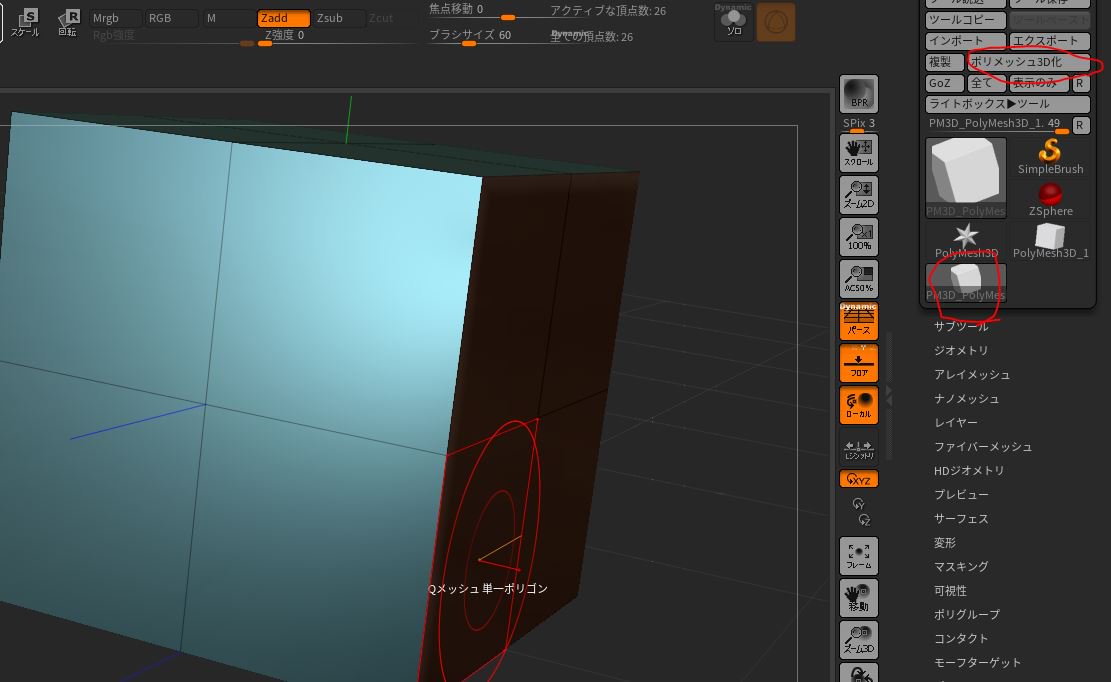Screen dimensions: 1111x682
Task: Open the コンタクト (Contact) section
Action: click(961, 639)
